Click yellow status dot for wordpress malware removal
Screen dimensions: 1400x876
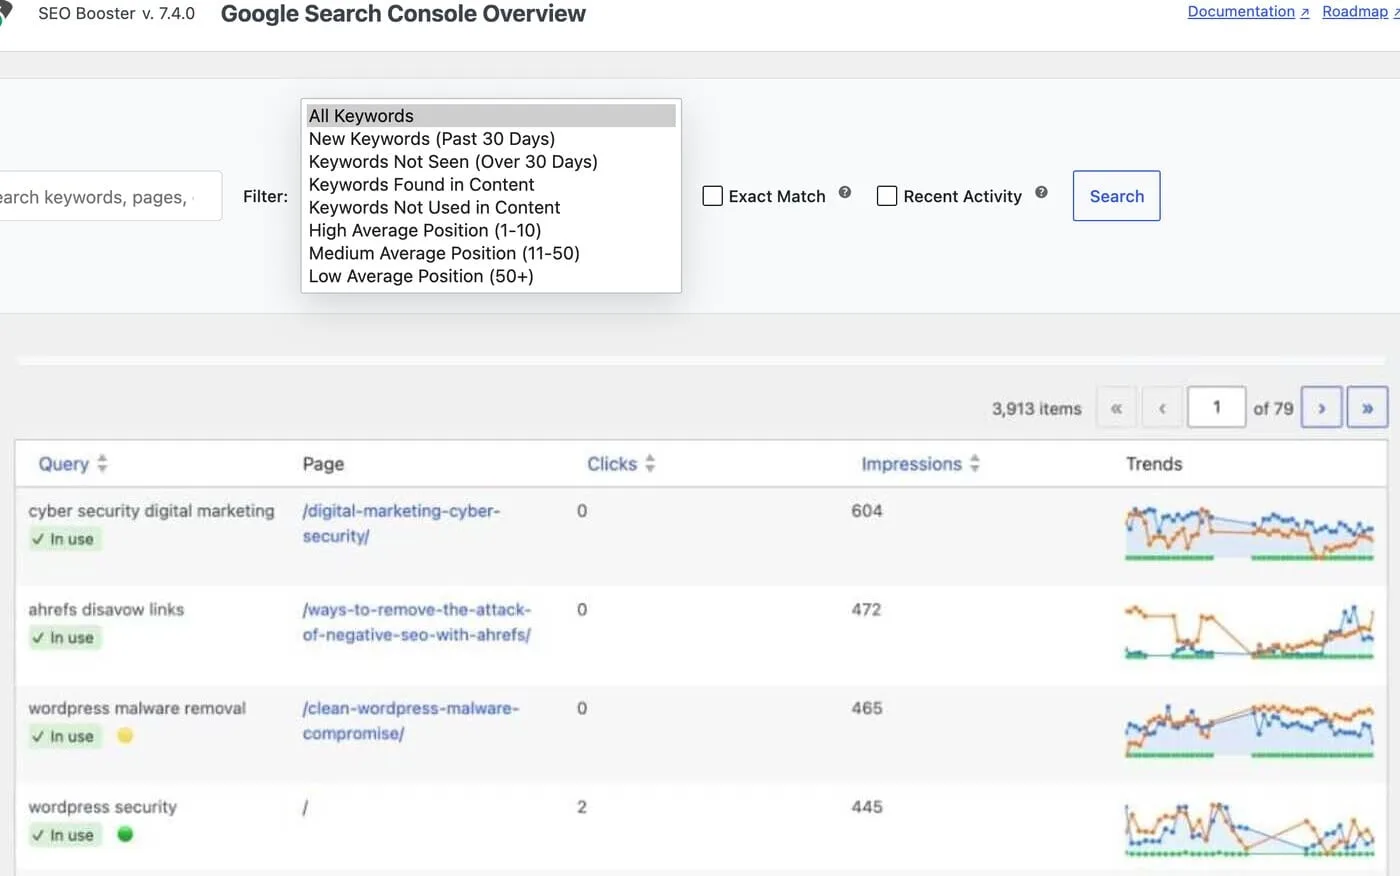click(125, 736)
